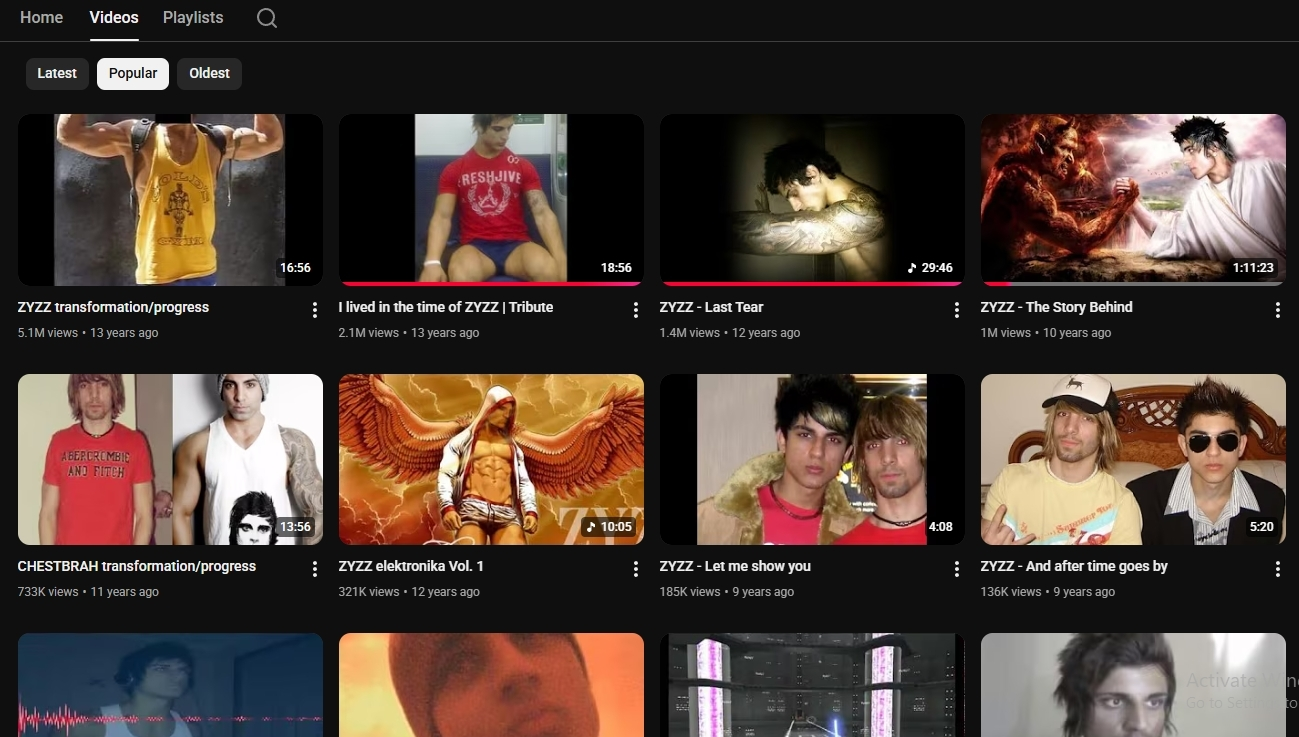Image resolution: width=1299 pixels, height=737 pixels.
Task: Open I lived in the time of ZYZZ title
Action: [x=446, y=307]
